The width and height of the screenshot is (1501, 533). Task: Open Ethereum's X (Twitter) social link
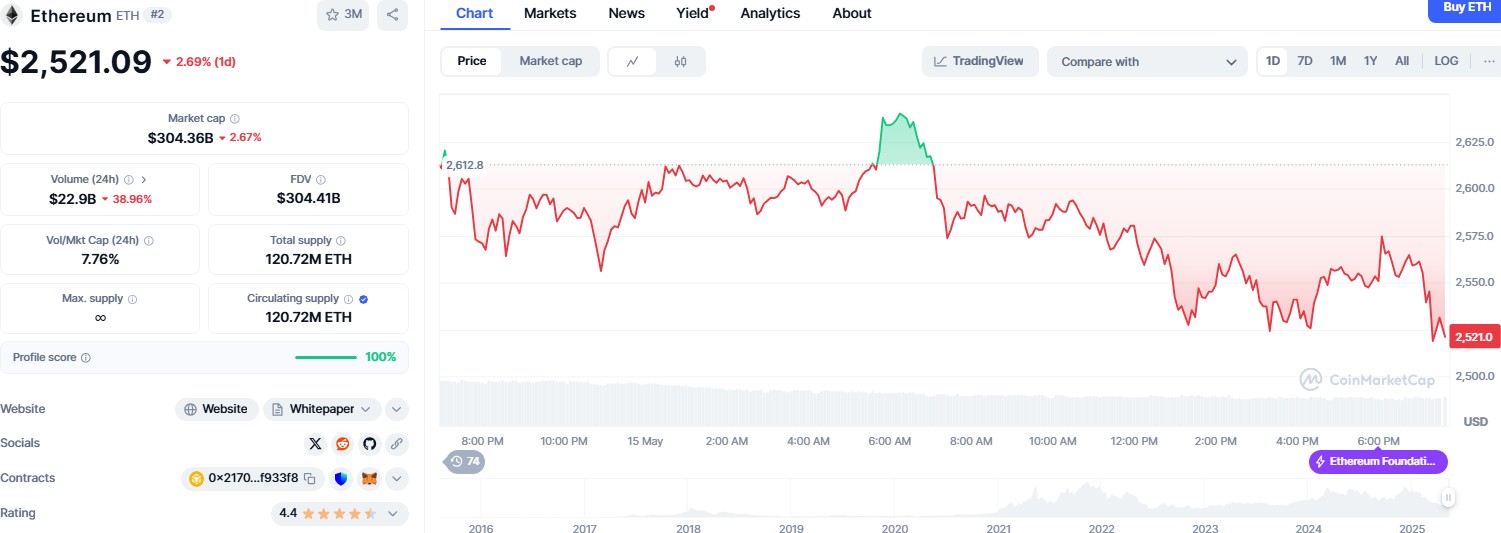tap(316, 443)
